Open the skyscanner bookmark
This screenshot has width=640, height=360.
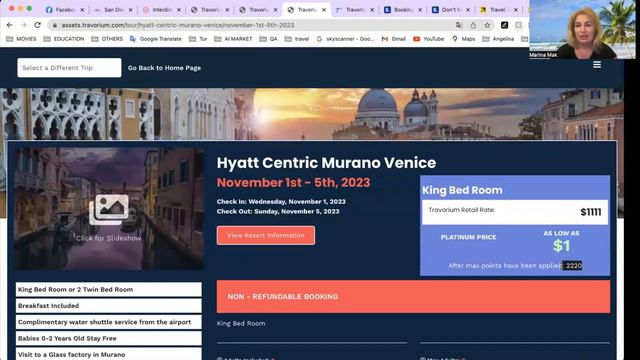pyautogui.click(x=345, y=39)
